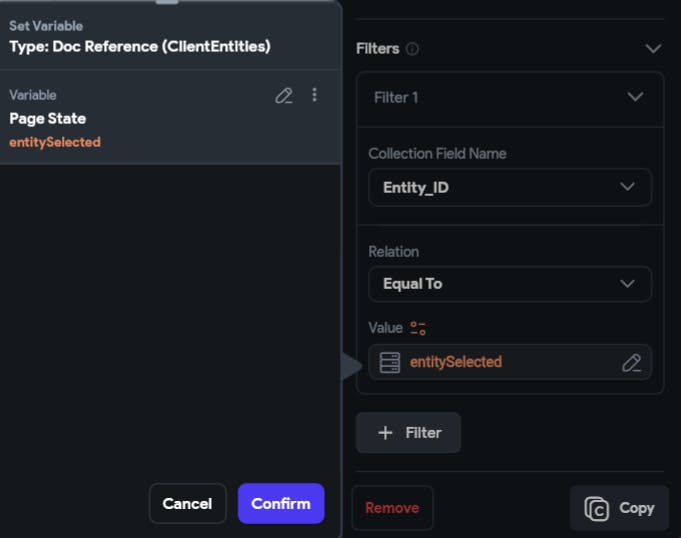
Task: Click the orange settings icon beside the Value label
Action: [418, 328]
